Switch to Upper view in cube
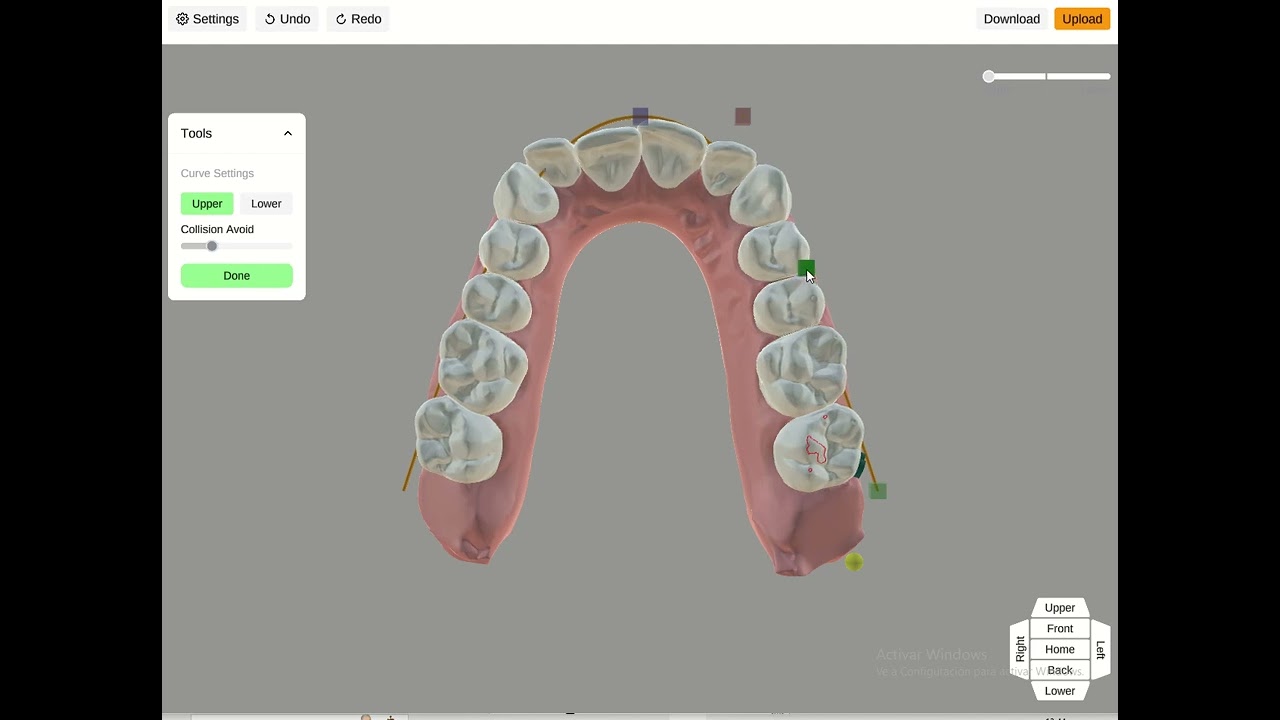This screenshot has width=1280, height=720. [x=1060, y=608]
